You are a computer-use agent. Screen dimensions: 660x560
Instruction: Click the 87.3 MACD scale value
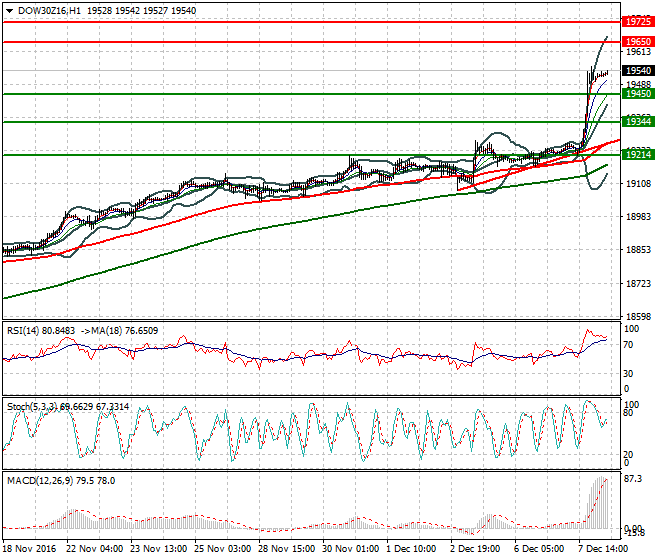(x=633, y=479)
